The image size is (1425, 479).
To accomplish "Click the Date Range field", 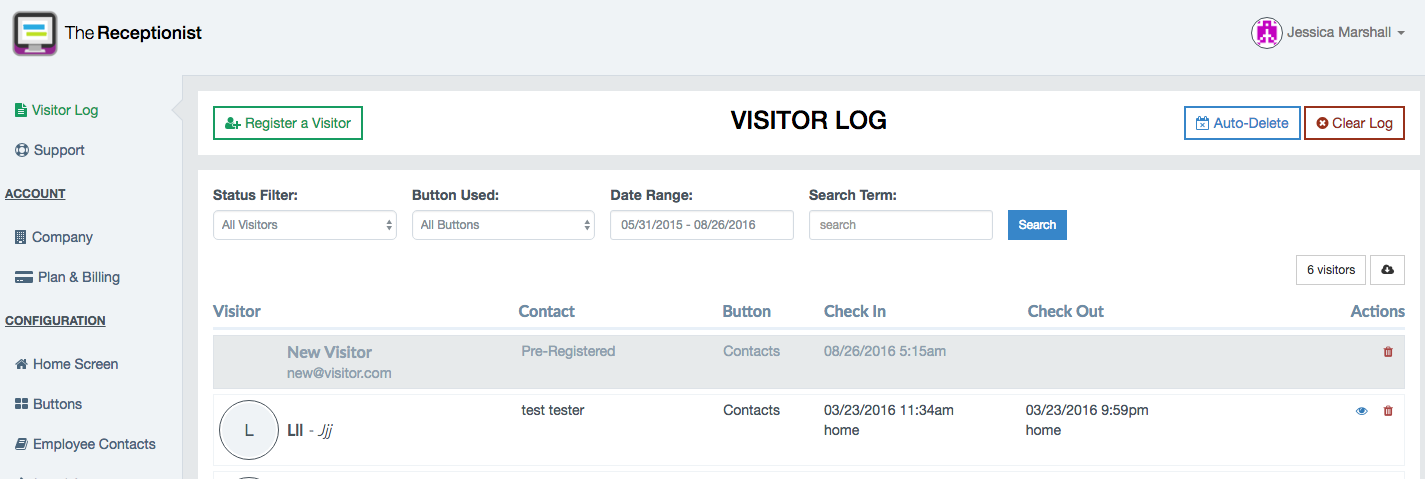I will coord(702,225).
